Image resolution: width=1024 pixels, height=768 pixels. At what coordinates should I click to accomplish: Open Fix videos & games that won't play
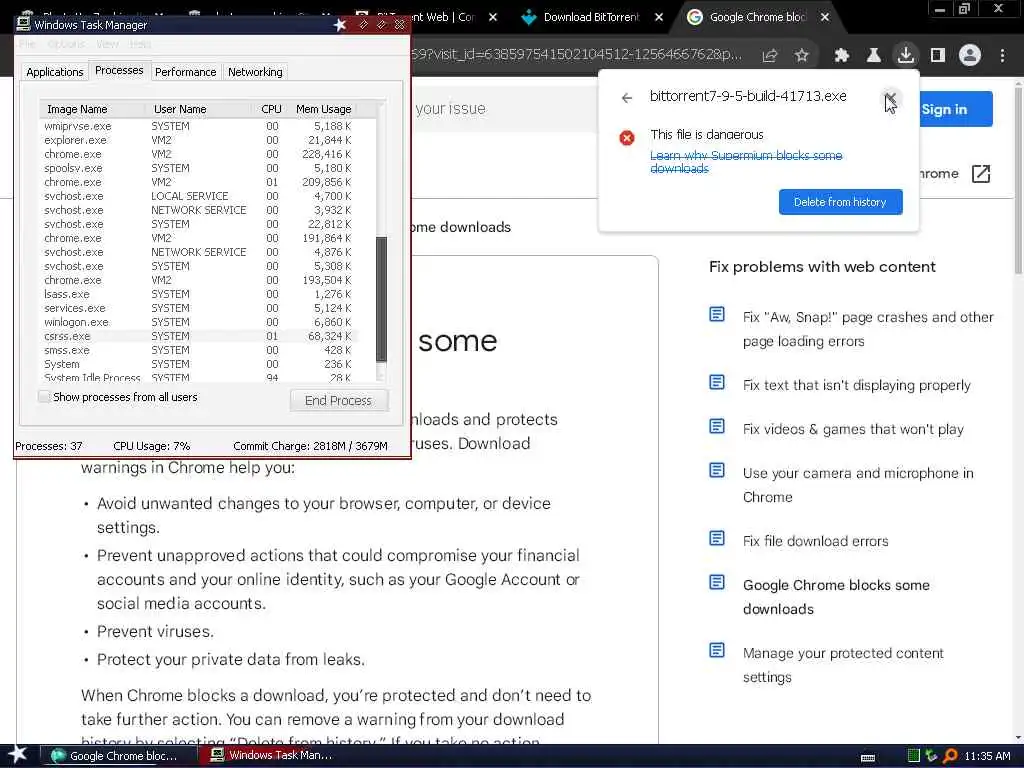[x=853, y=429]
